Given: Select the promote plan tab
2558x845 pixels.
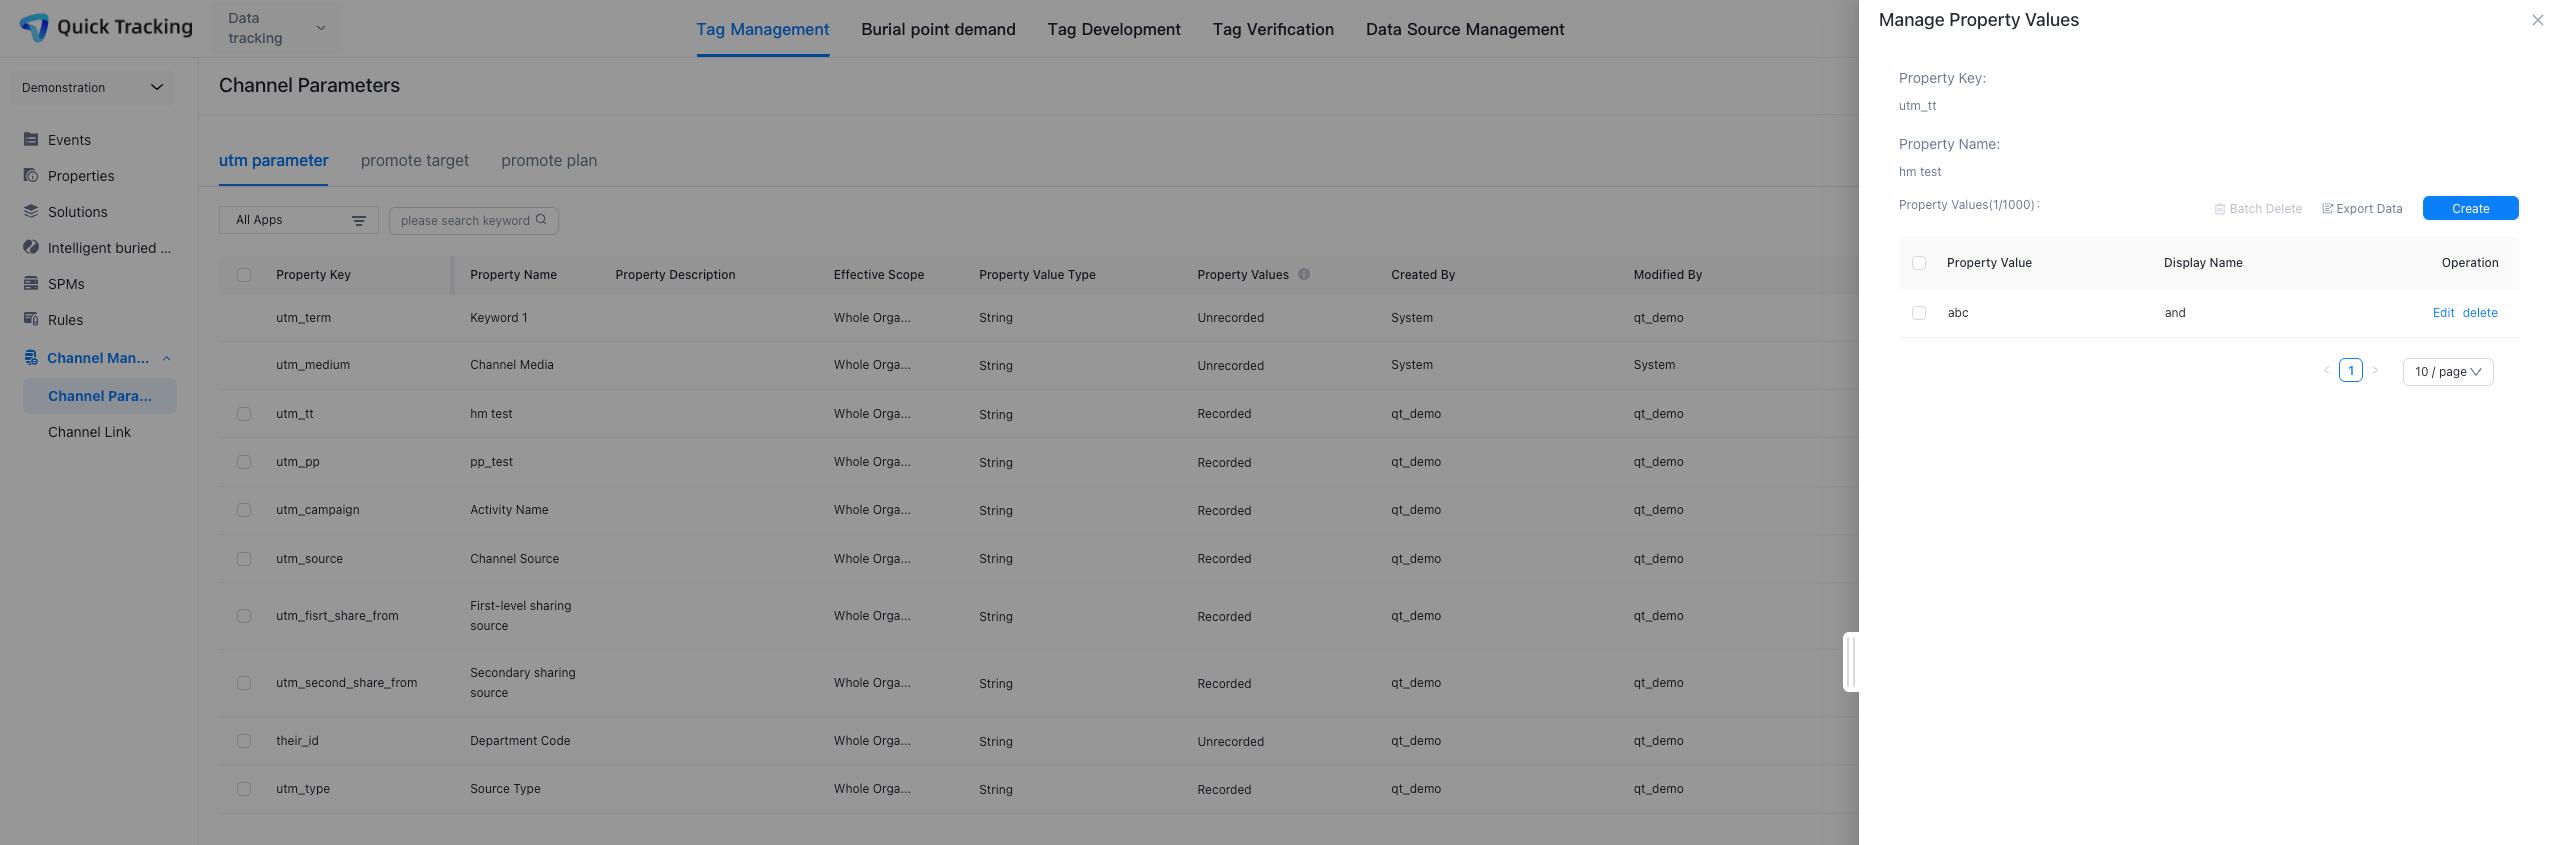Looking at the screenshot, I should click(x=549, y=160).
